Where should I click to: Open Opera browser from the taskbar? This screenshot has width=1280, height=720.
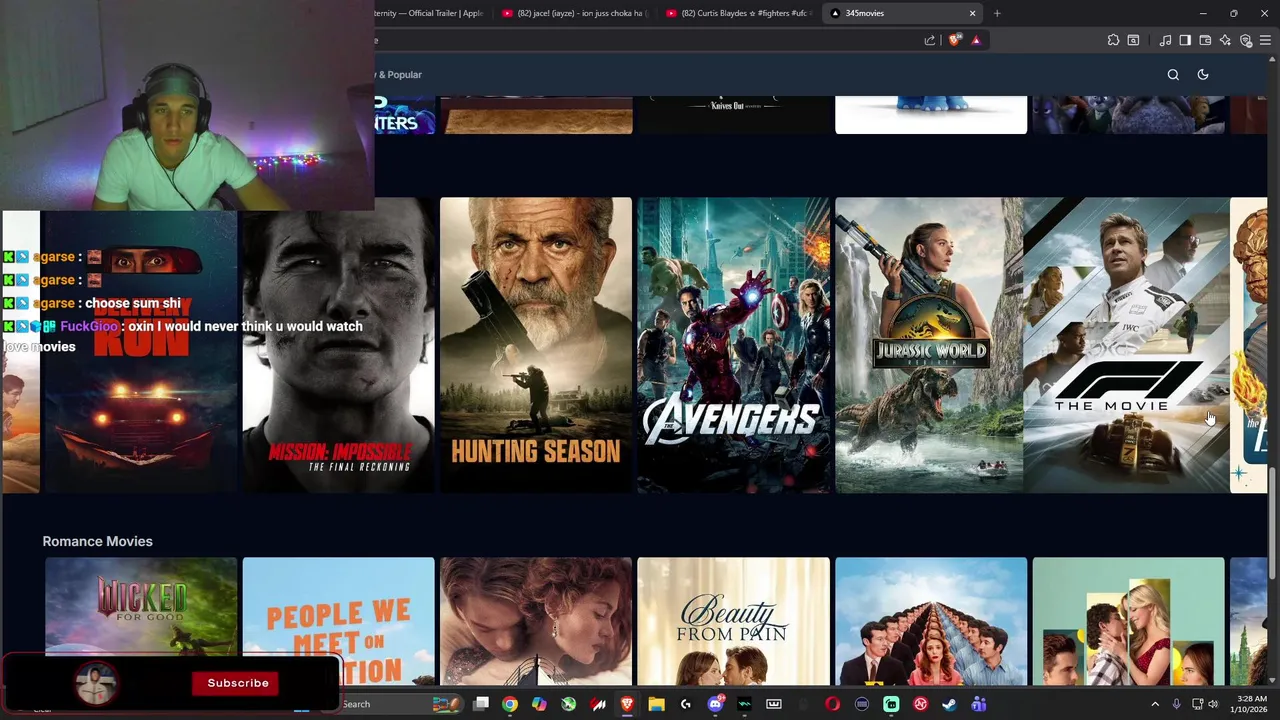[832, 704]
